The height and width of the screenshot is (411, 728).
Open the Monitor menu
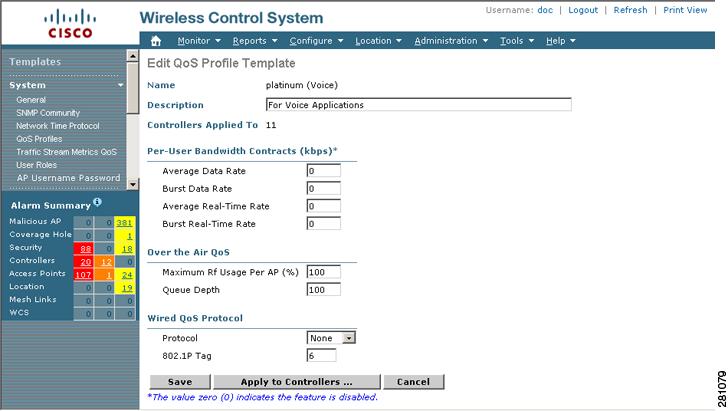tap(199, 41)
